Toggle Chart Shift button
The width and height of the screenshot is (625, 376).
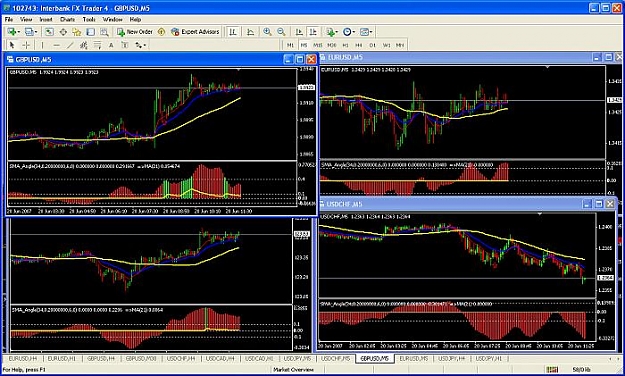click(313, 32)
